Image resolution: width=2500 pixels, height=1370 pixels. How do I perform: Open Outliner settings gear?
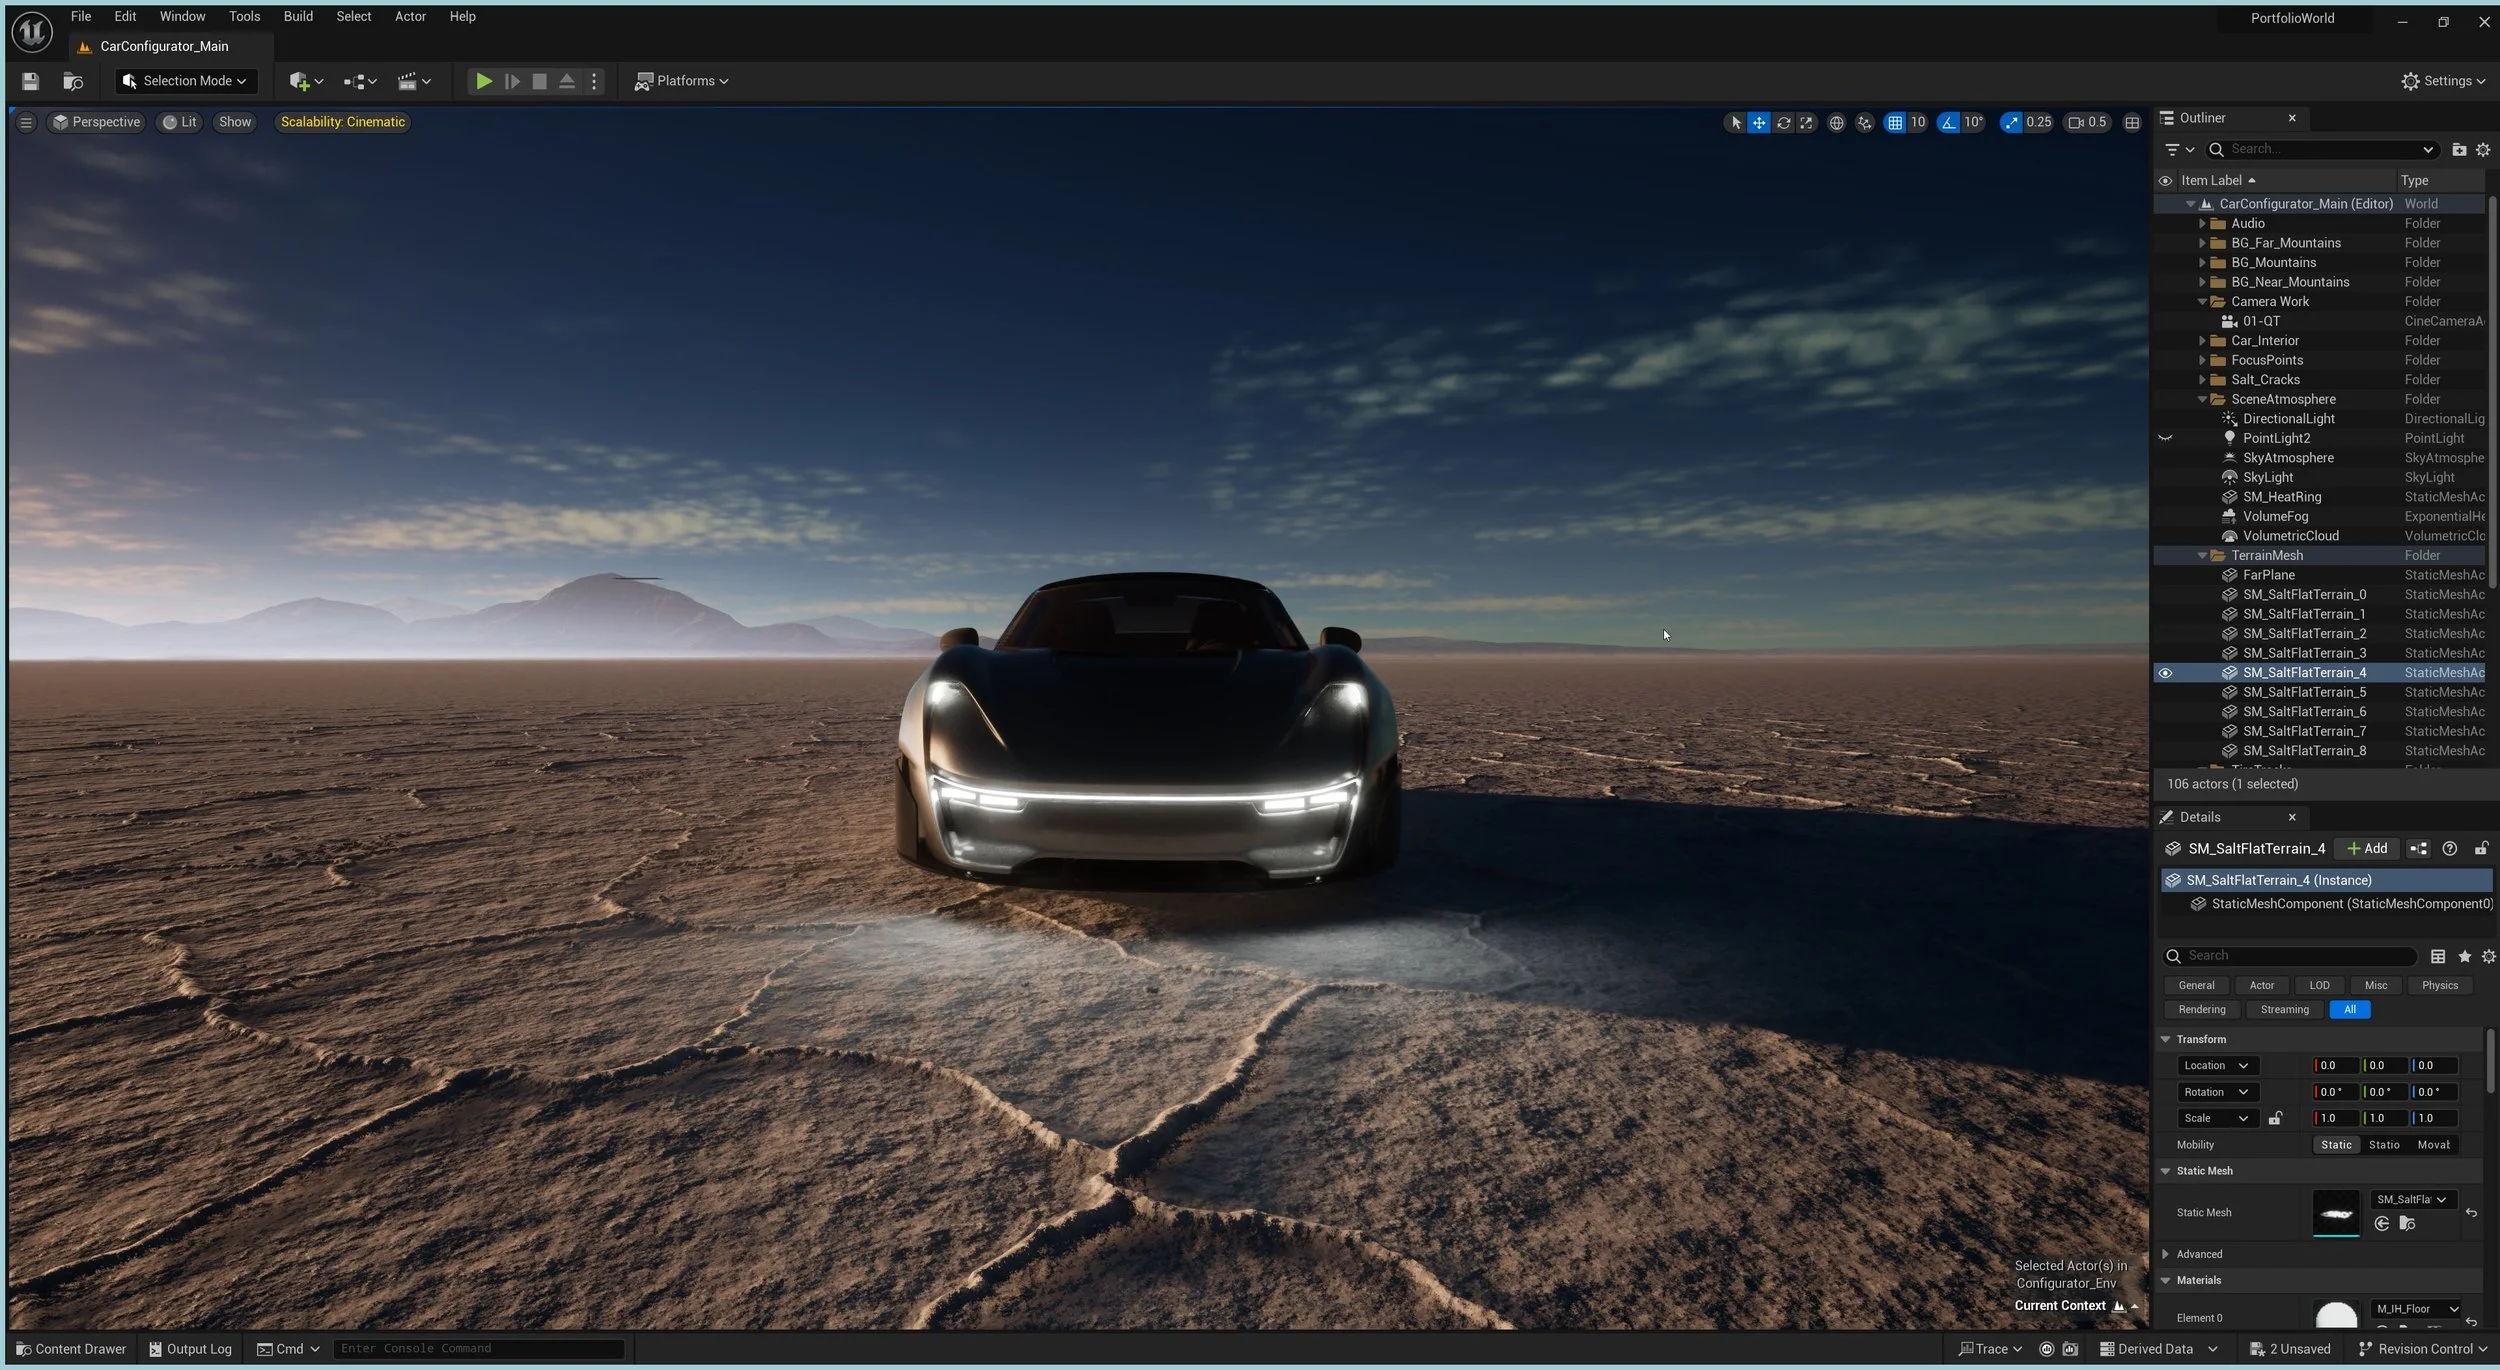point(2483,149)
